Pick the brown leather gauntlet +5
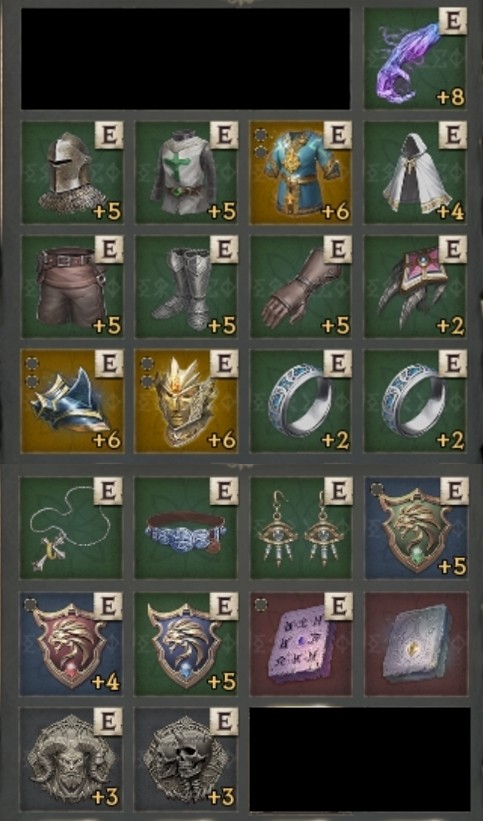 pos(301,286)
